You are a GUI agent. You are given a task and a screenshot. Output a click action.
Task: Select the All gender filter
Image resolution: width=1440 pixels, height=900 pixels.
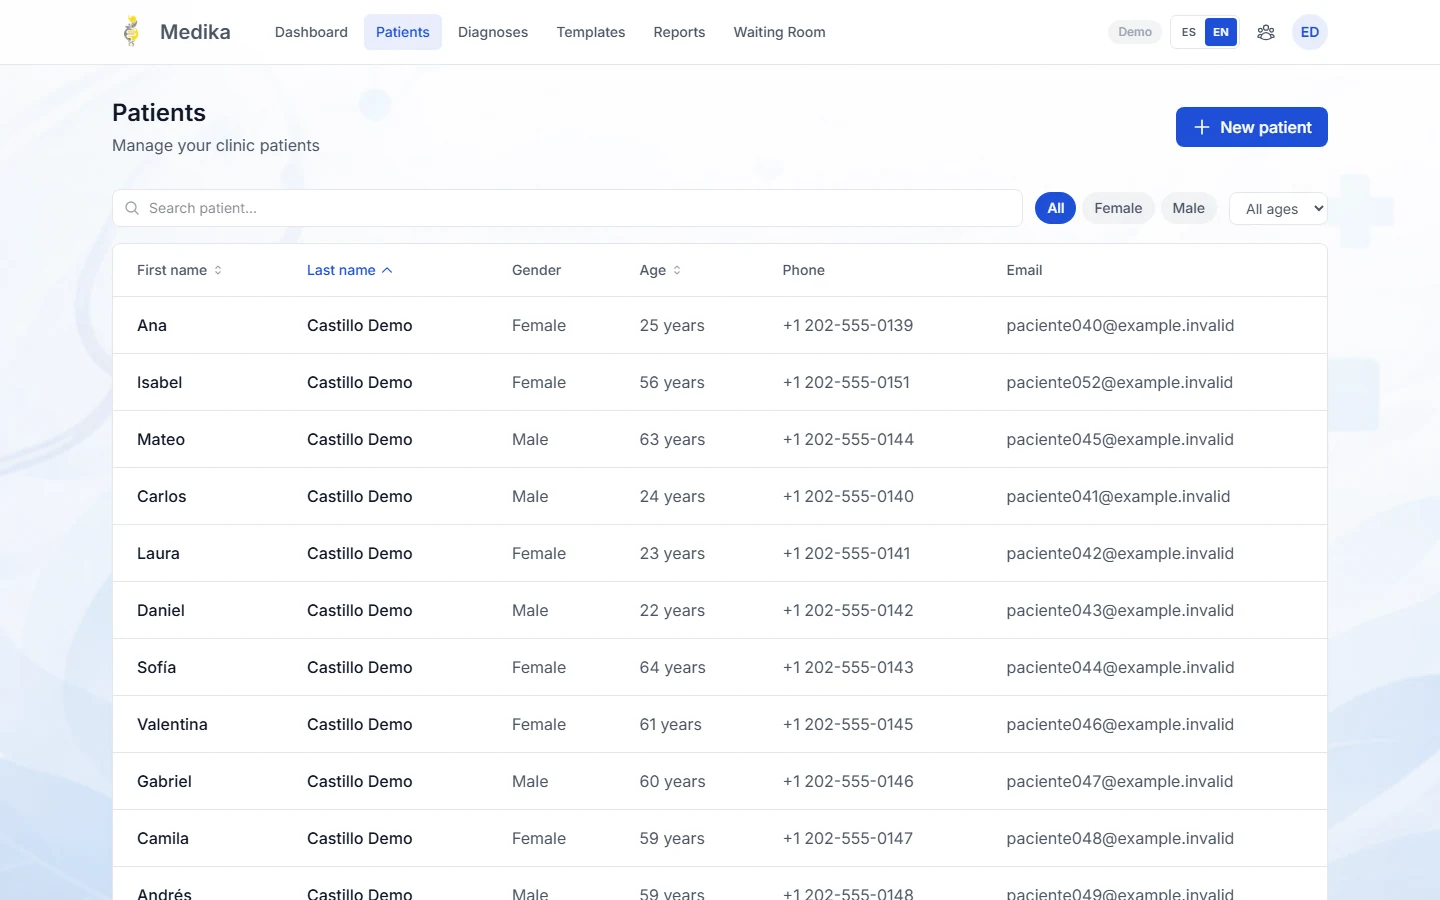1055,208
